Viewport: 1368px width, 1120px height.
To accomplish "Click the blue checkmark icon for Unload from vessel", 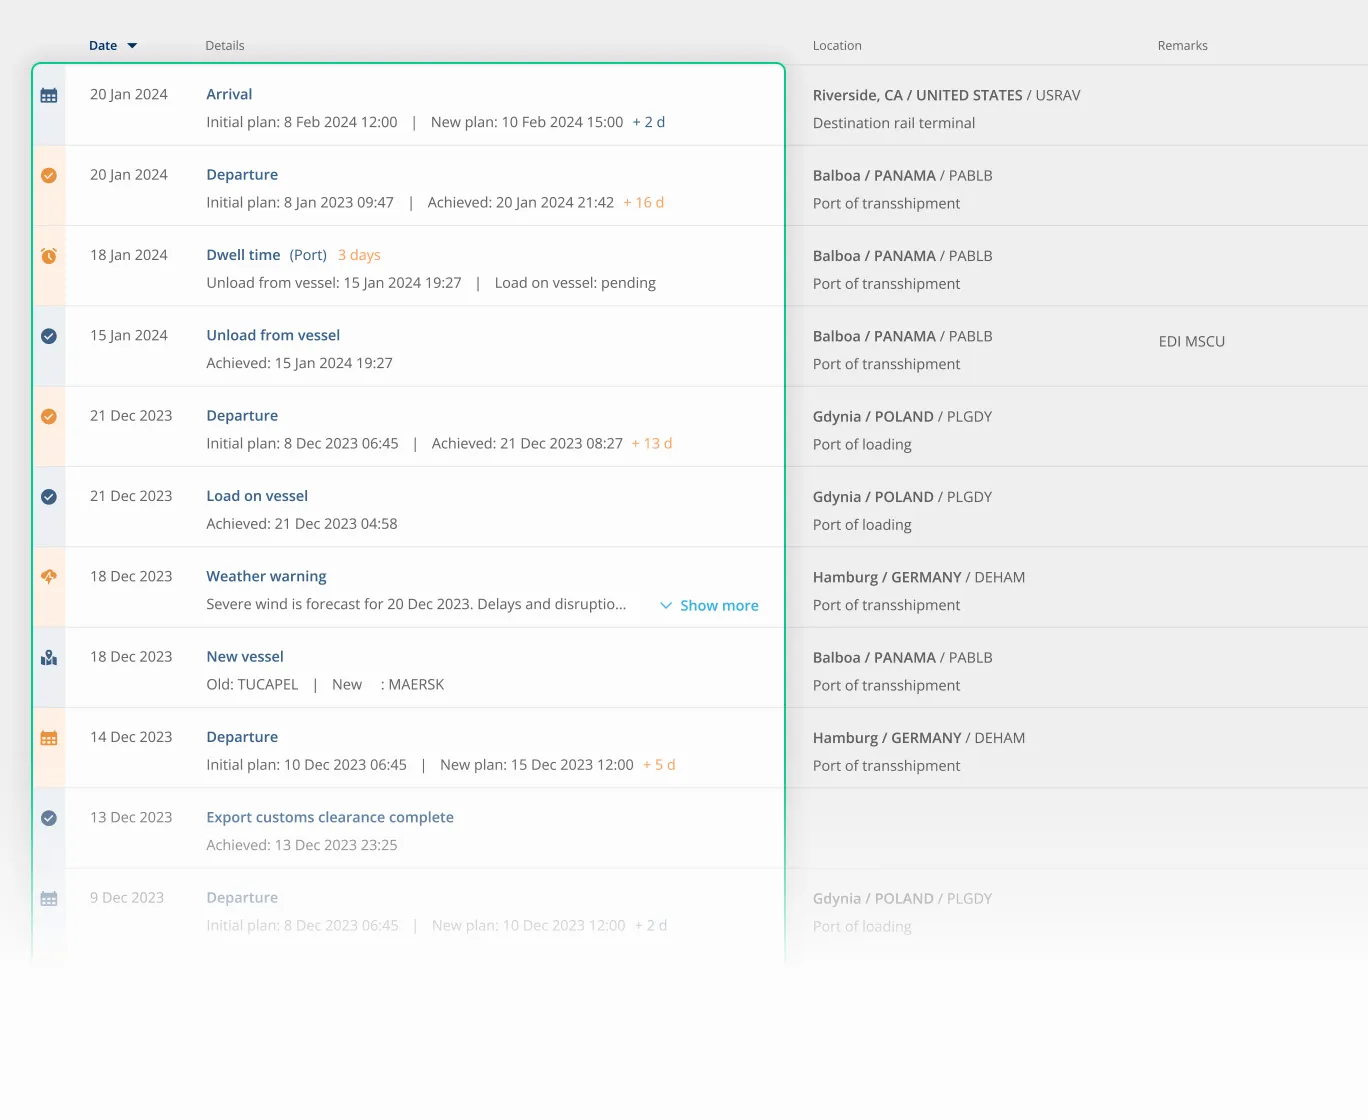I will (49, 336).
